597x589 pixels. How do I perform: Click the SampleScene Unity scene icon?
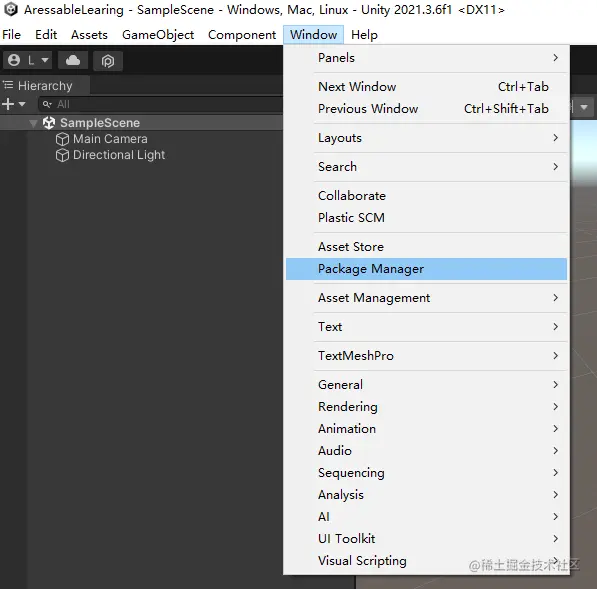(x=49, y=123)
